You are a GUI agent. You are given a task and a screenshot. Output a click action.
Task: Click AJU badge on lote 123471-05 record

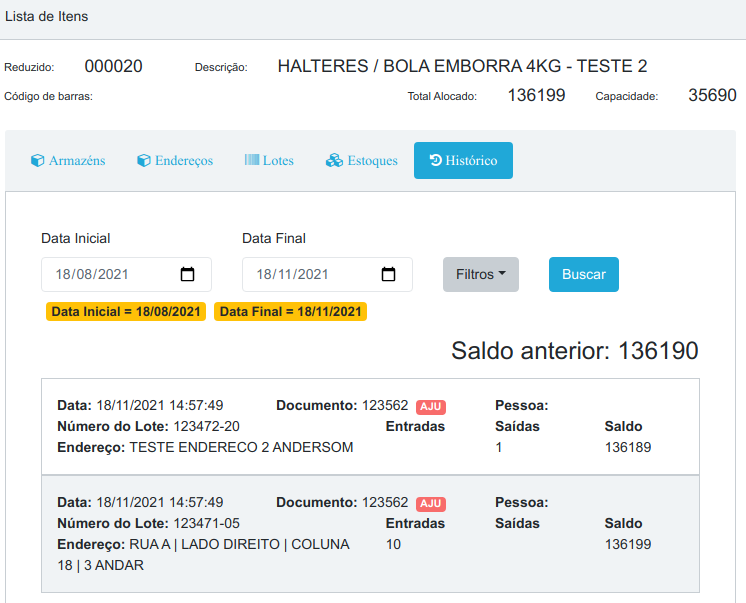(x=431, y=504)
